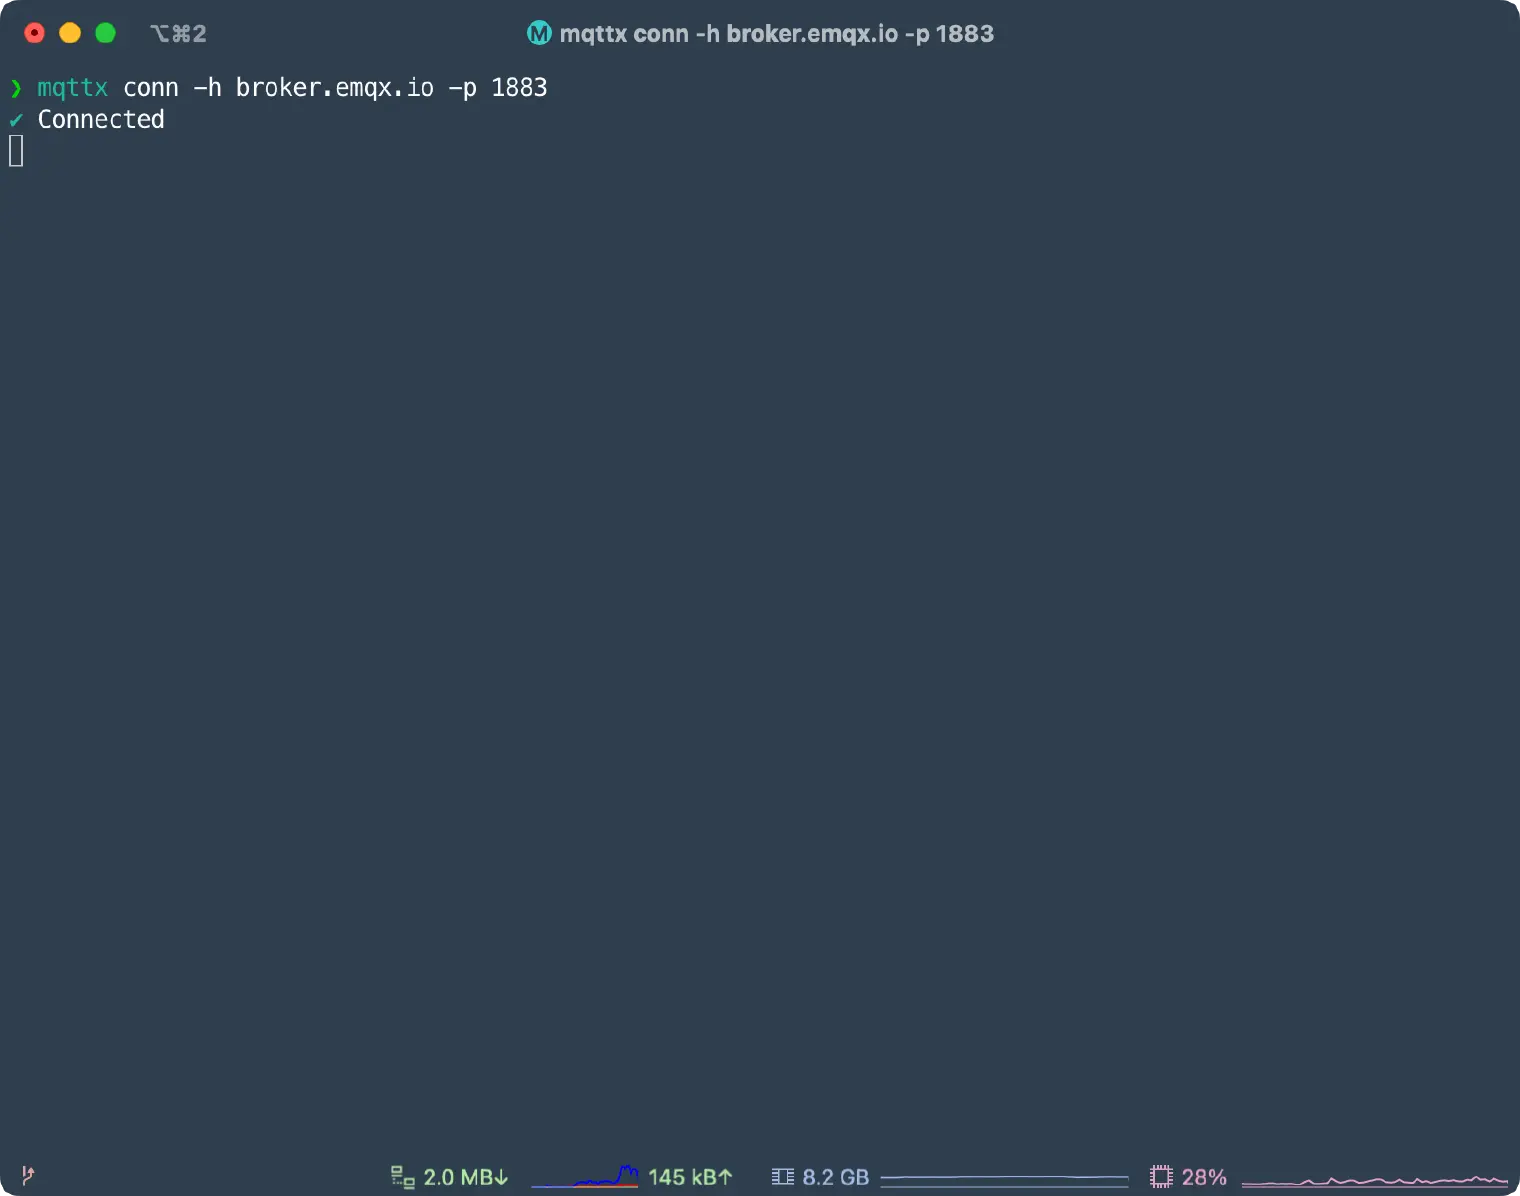Click the 'Connected' status output text
1520x1196 pixels.
[x=101, y=120]
